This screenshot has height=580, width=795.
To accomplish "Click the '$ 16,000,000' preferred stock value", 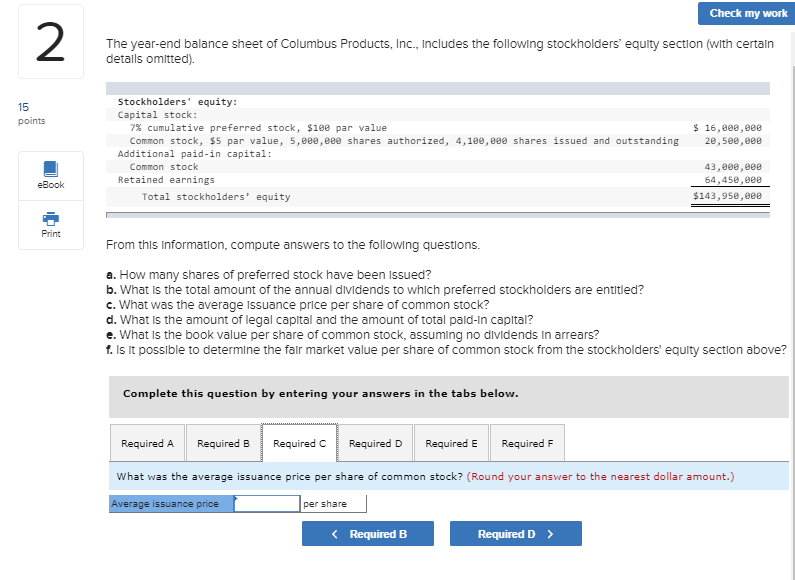I will click(x=728, y=128).
